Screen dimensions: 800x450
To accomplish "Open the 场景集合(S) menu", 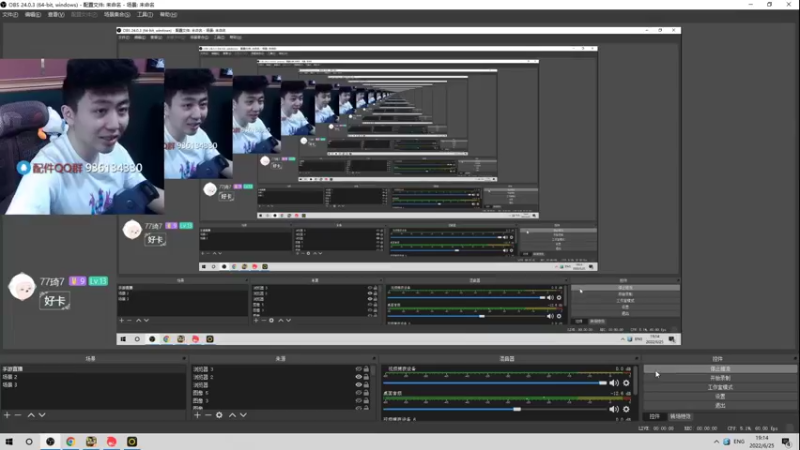I will pos(117,15).
